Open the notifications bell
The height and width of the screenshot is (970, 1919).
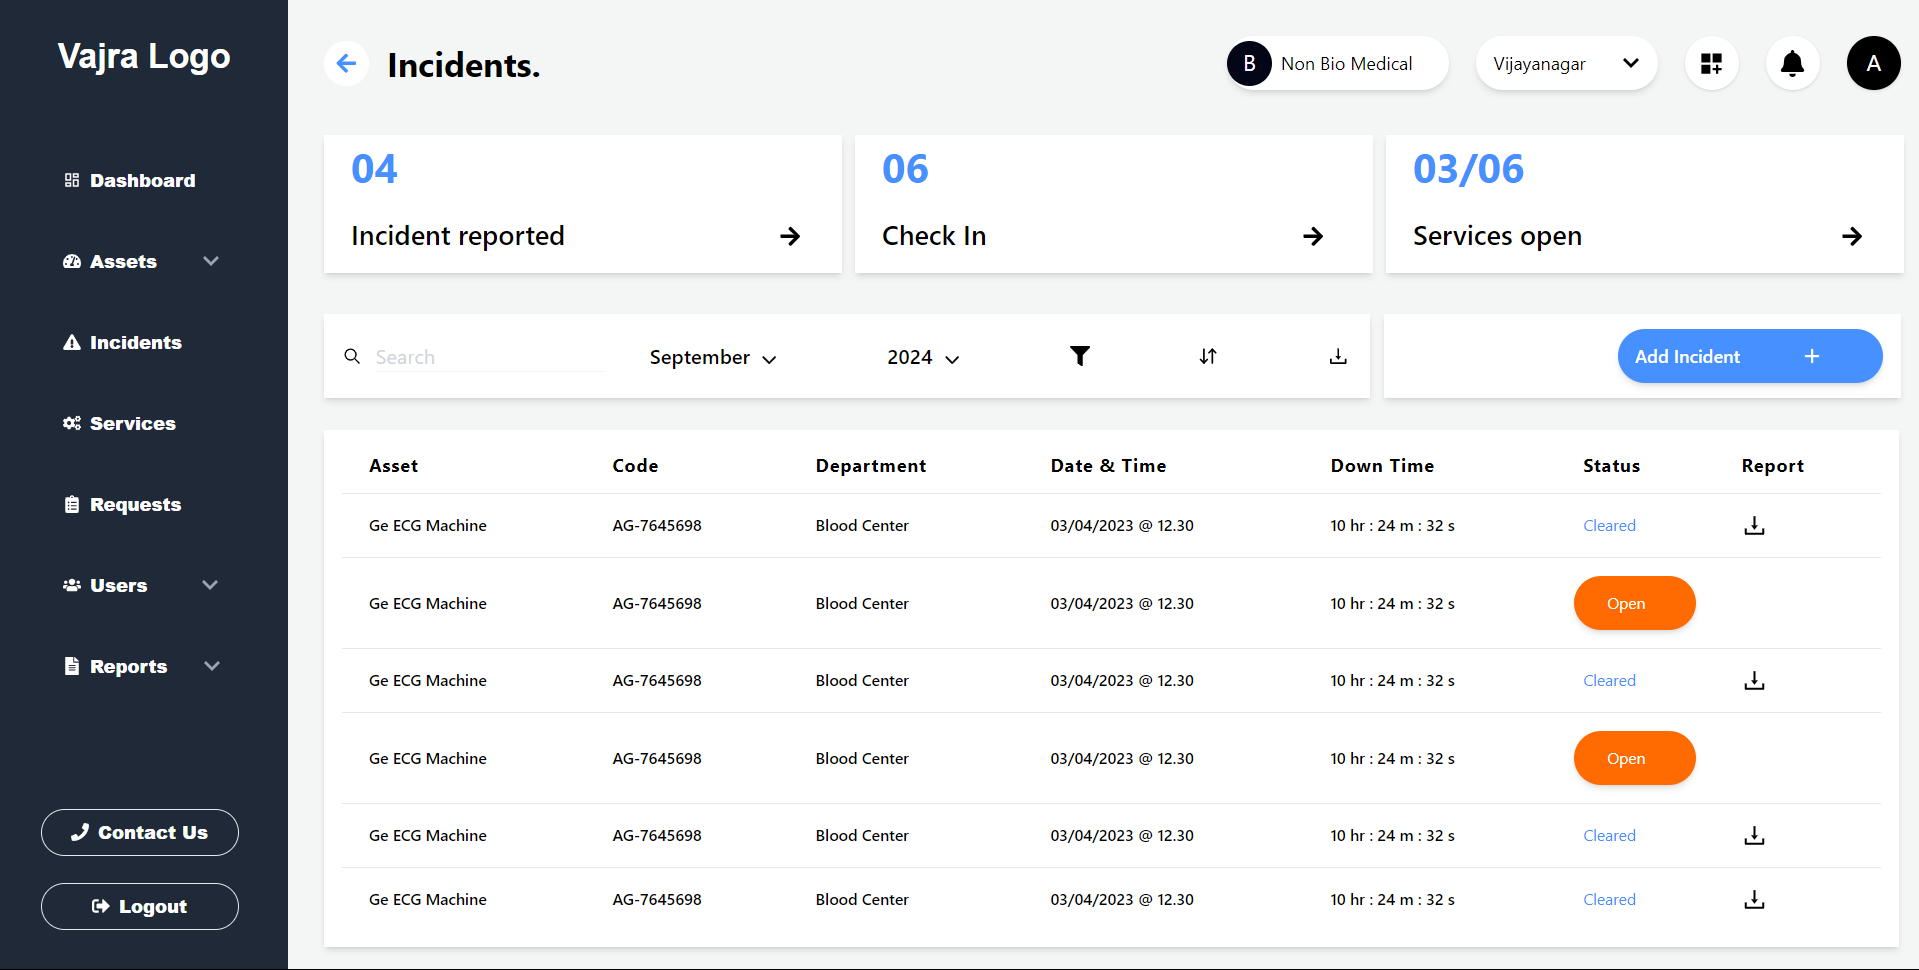(x=1792, y=64)
